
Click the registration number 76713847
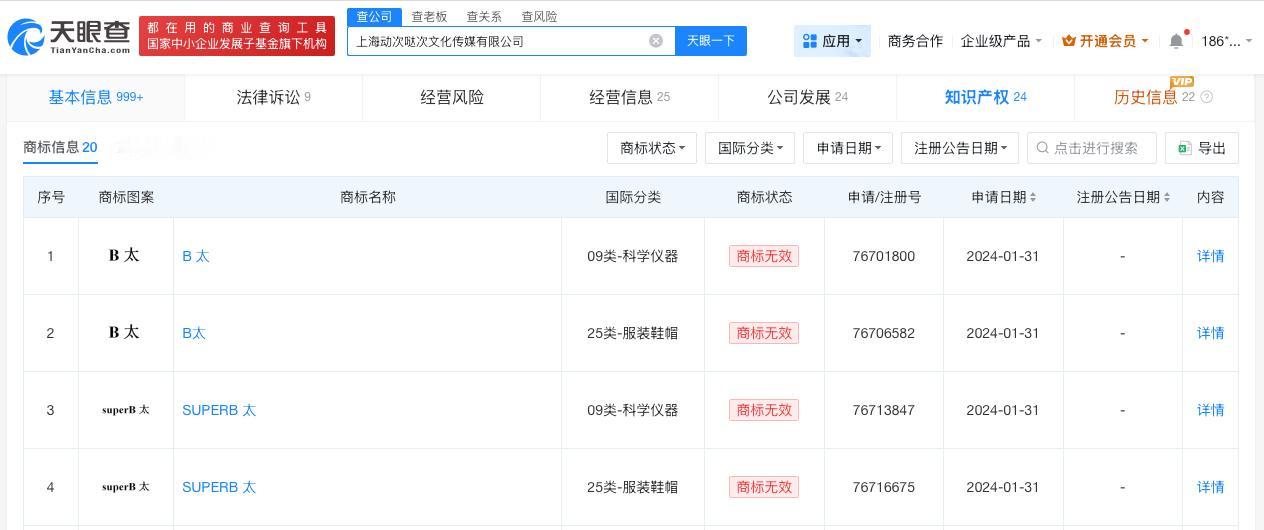click(x=884, y=410)
